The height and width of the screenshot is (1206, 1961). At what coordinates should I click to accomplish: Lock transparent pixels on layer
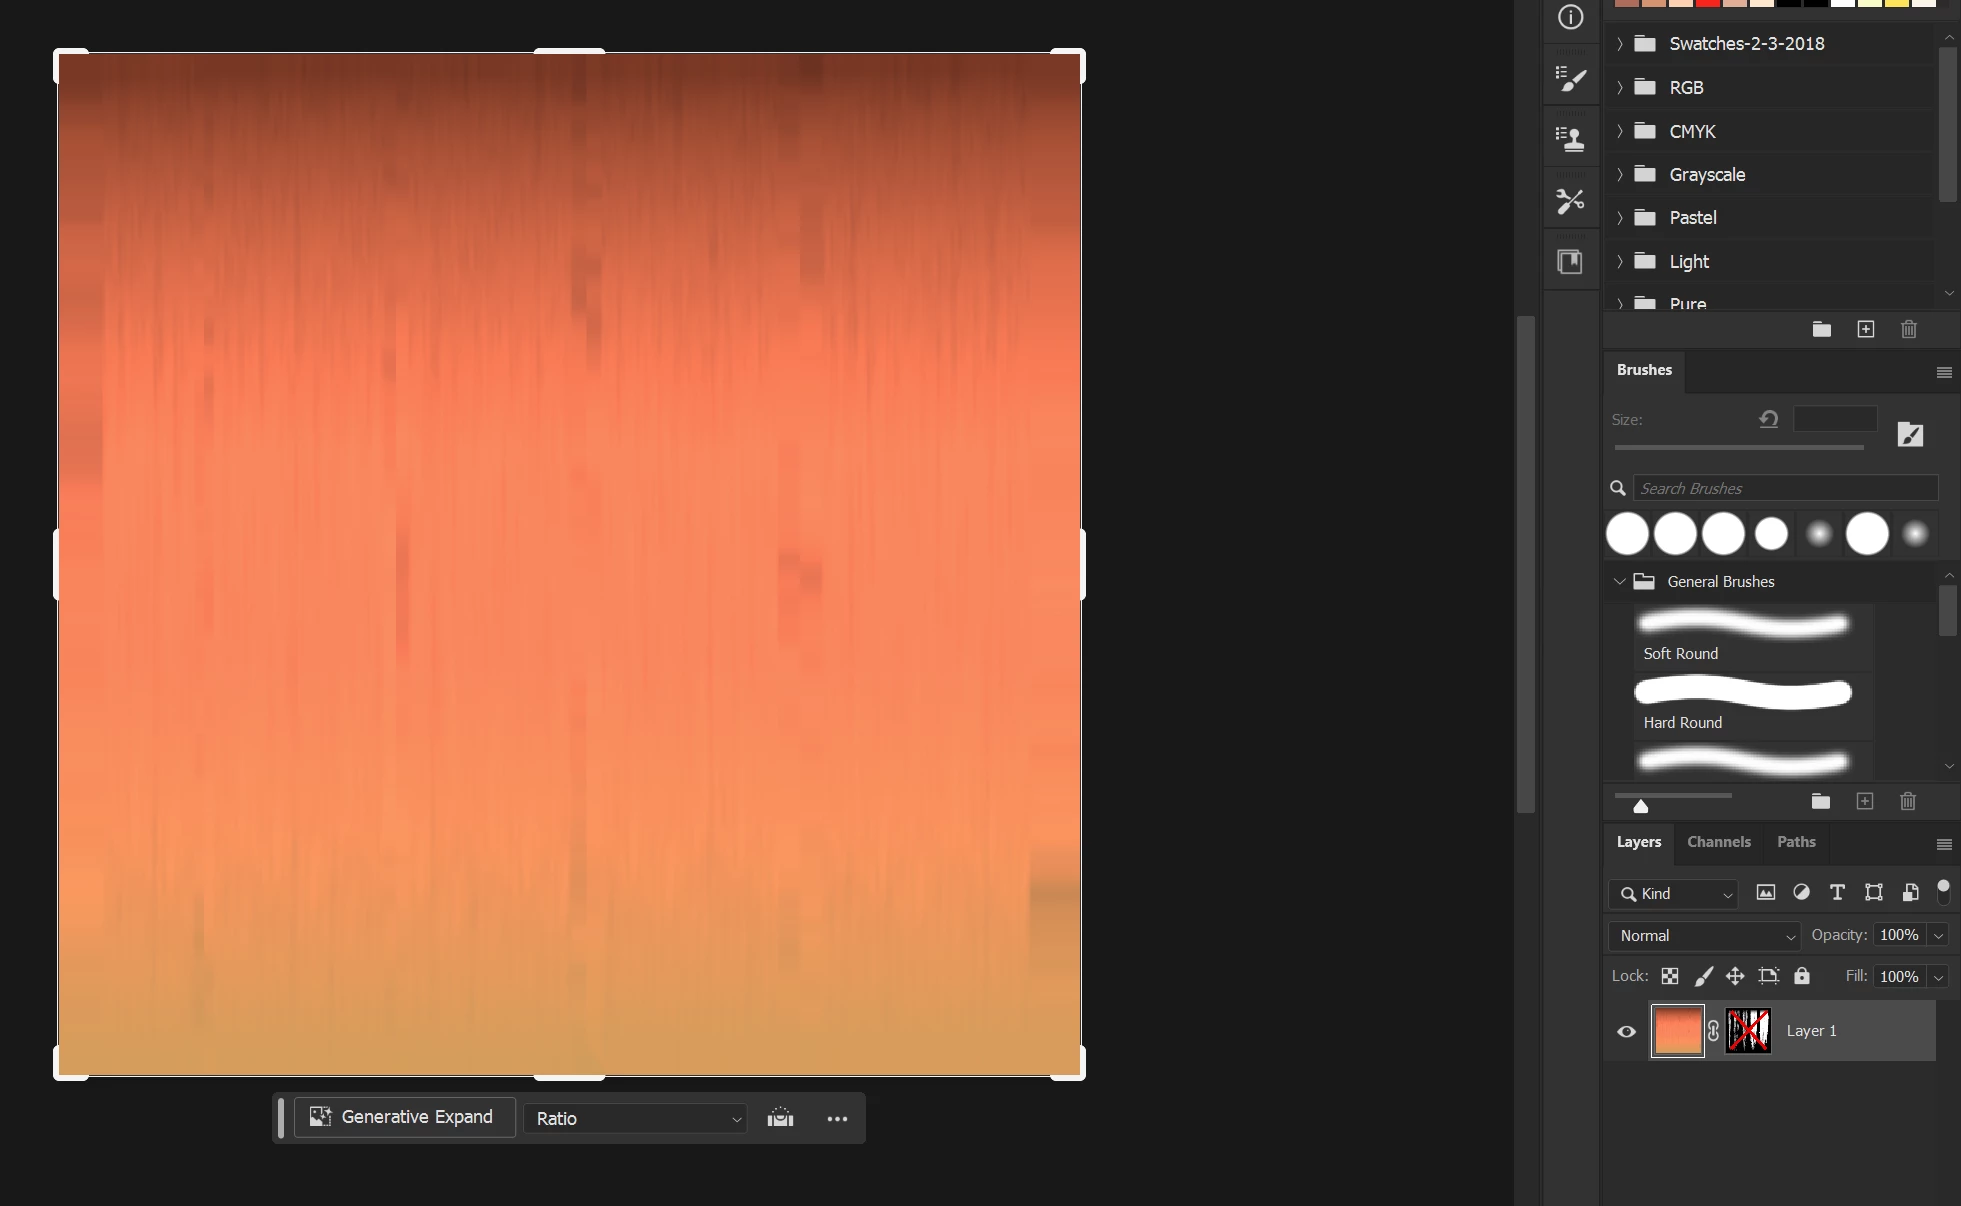(x=1670, y=976)
